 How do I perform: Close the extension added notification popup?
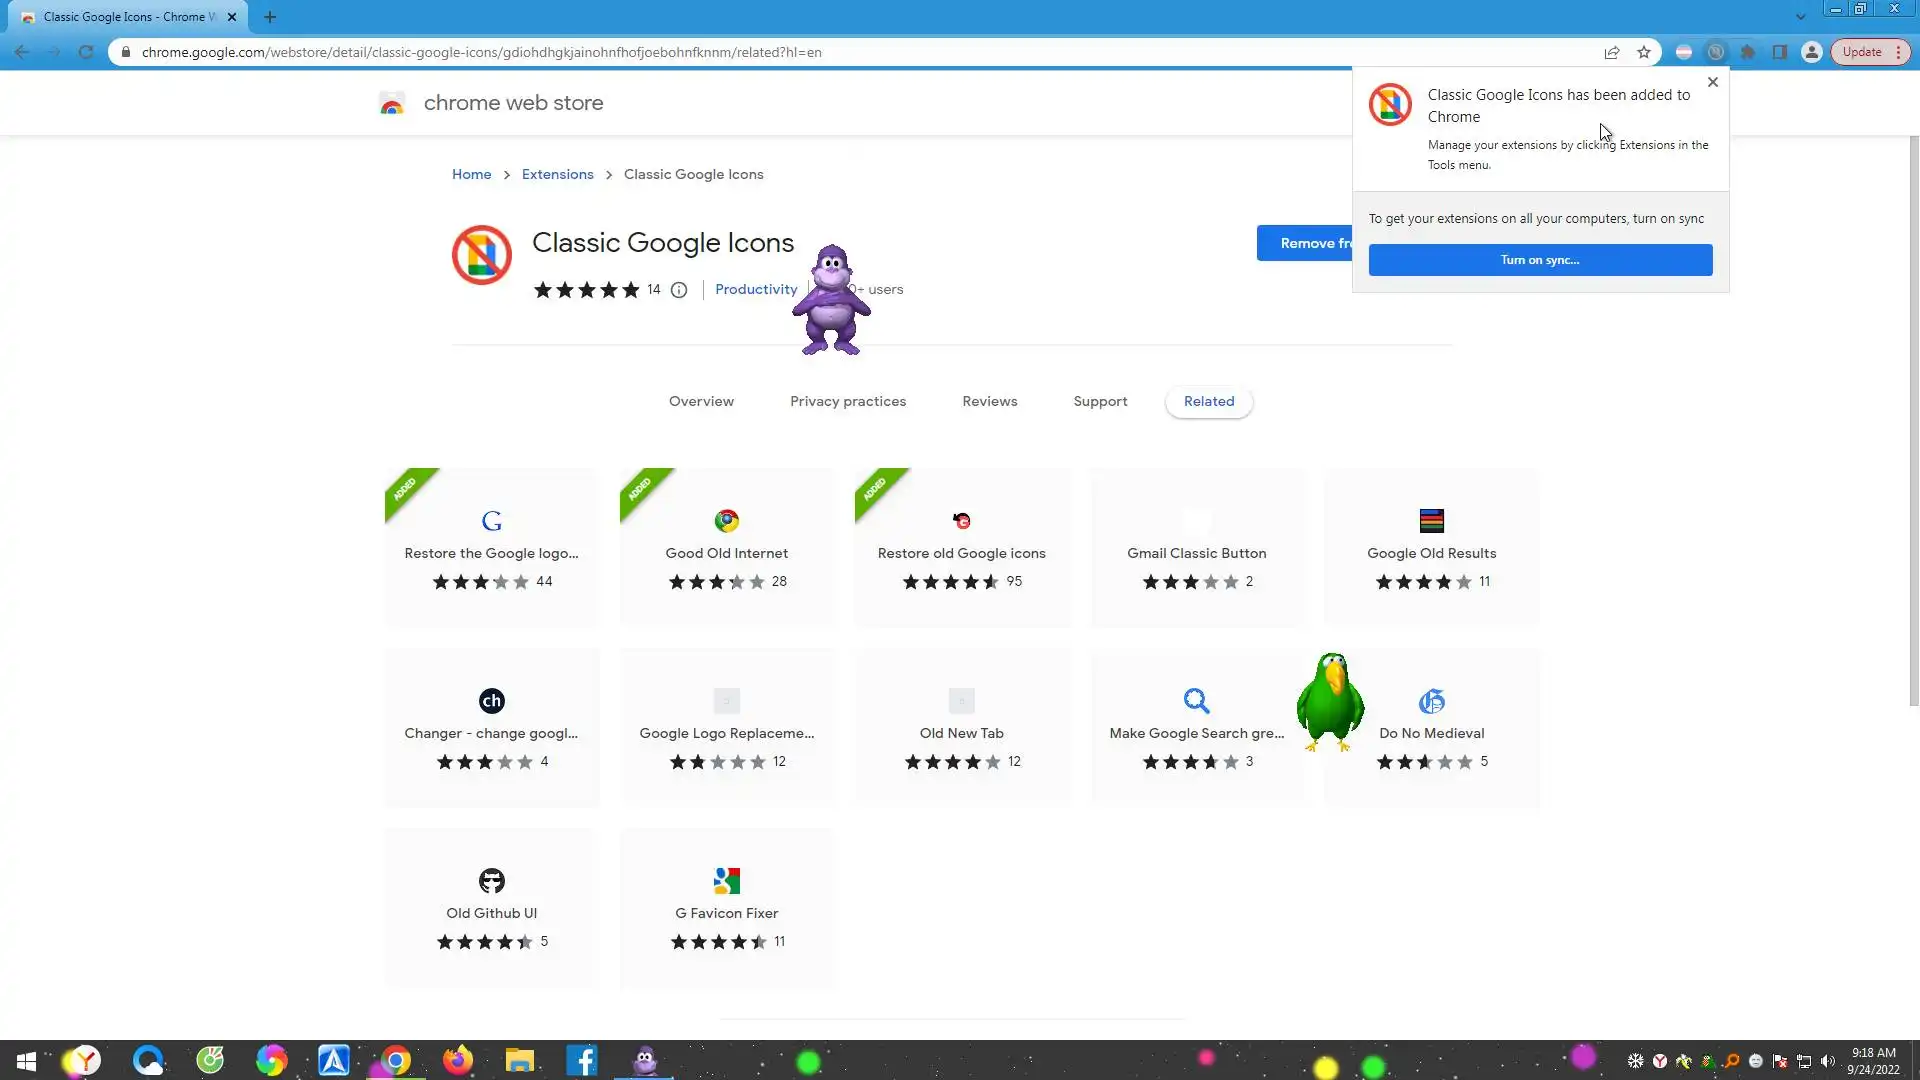(x=1713, y=82)
